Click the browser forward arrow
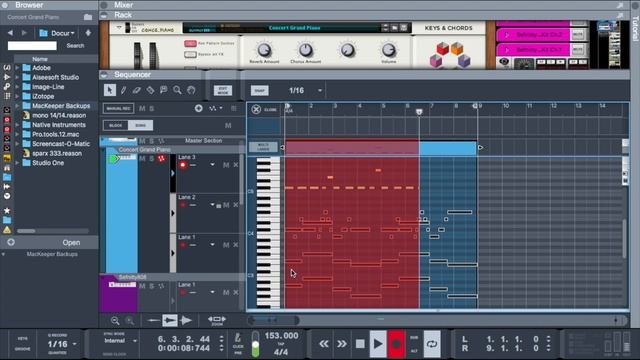The width and height of the screenshot is (640, 360). click(x=24, y=33)
